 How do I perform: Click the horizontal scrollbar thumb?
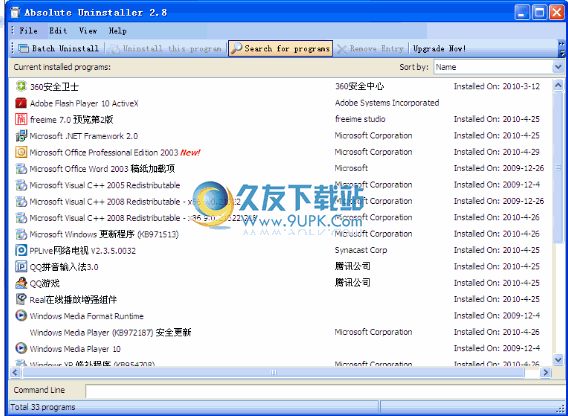click(x=273, y=372)
